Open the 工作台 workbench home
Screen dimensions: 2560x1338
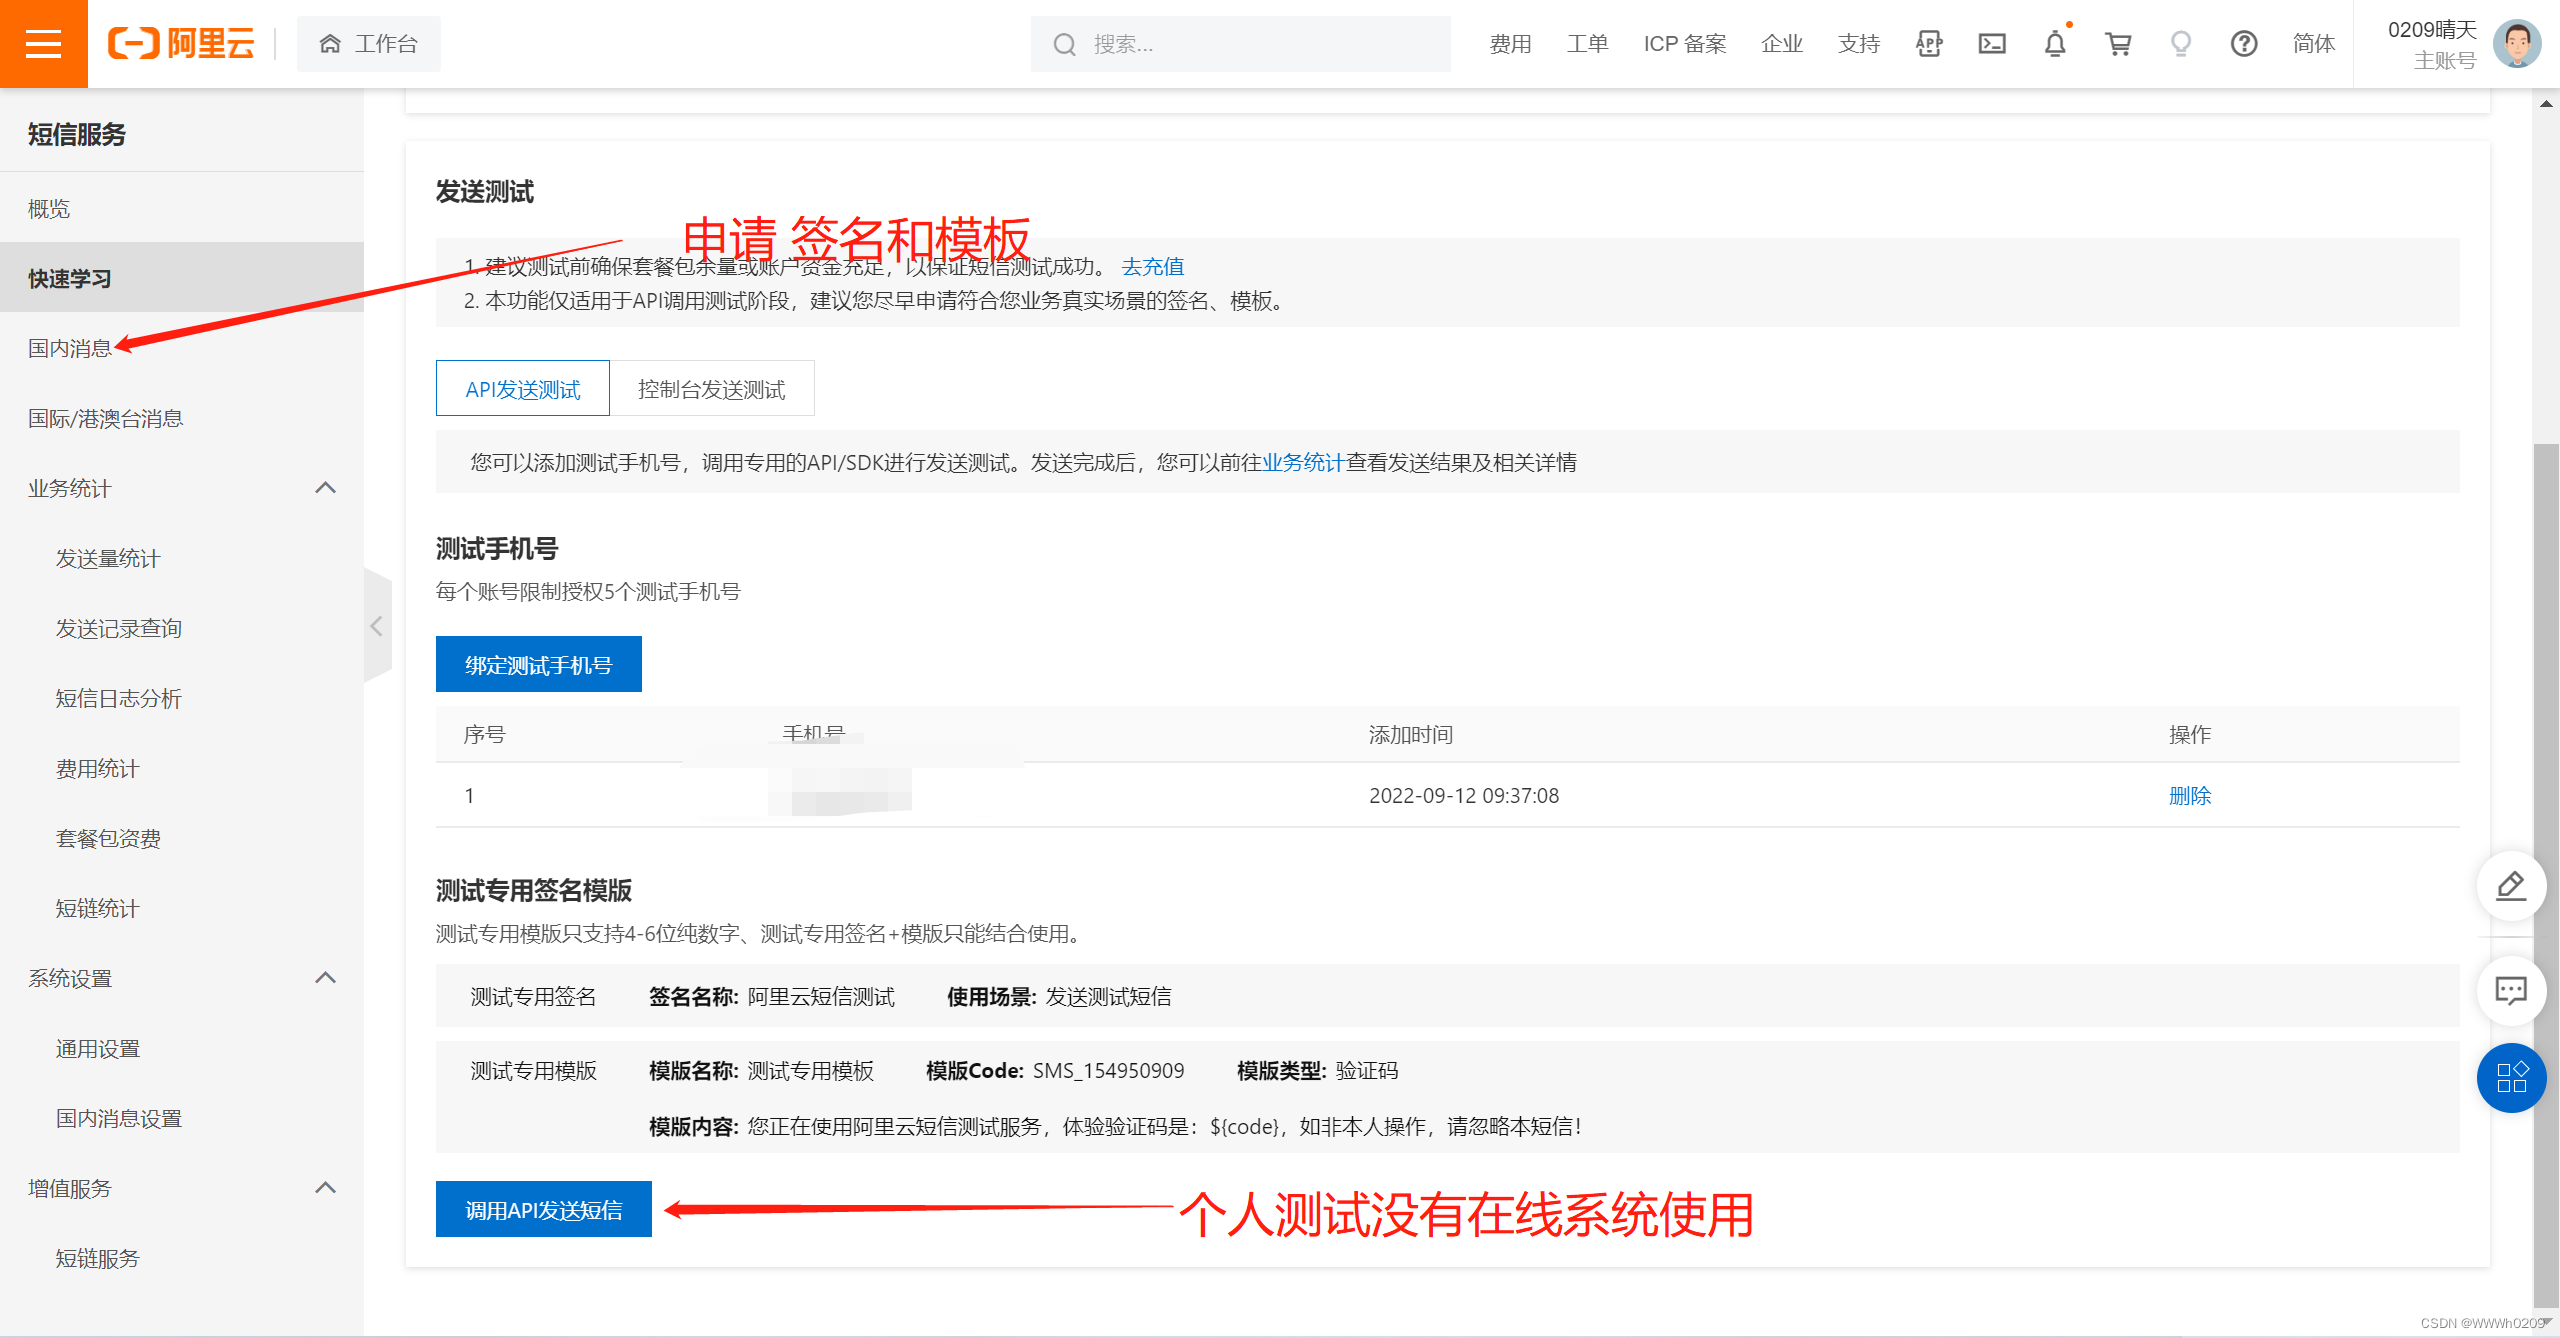click(368, 44)
